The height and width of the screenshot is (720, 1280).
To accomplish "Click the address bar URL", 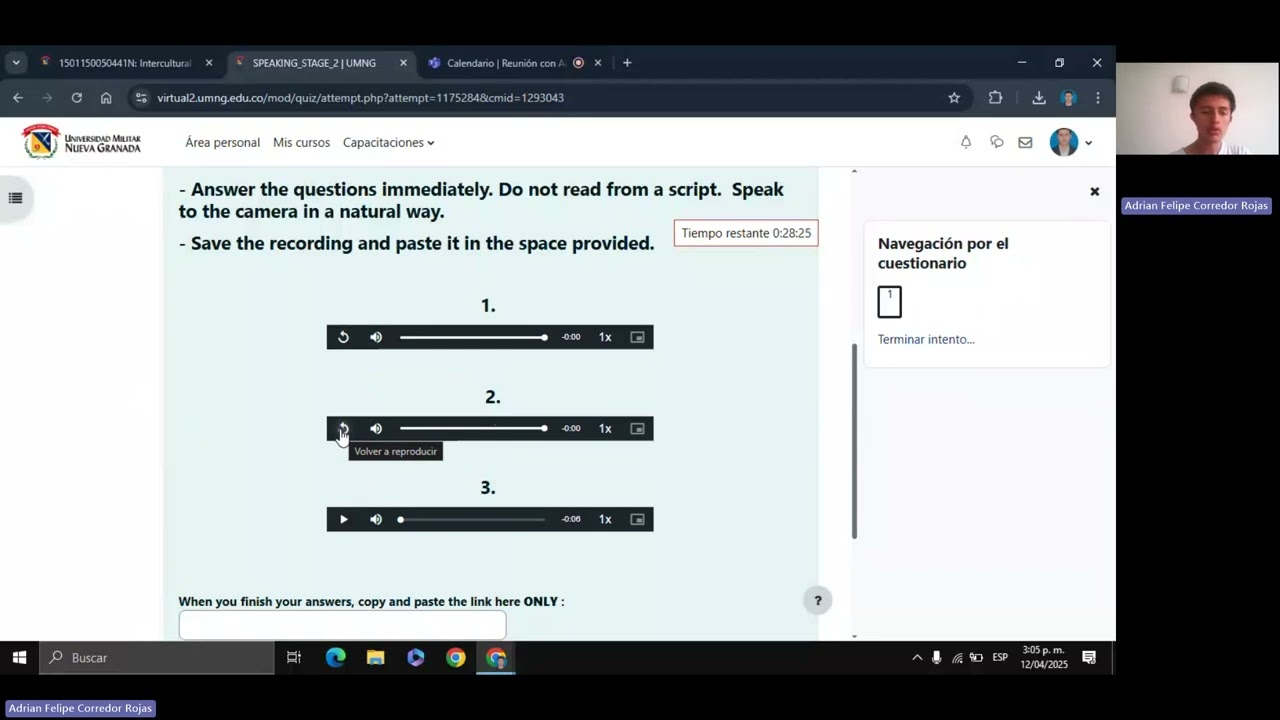I will [x=360, y=98].
